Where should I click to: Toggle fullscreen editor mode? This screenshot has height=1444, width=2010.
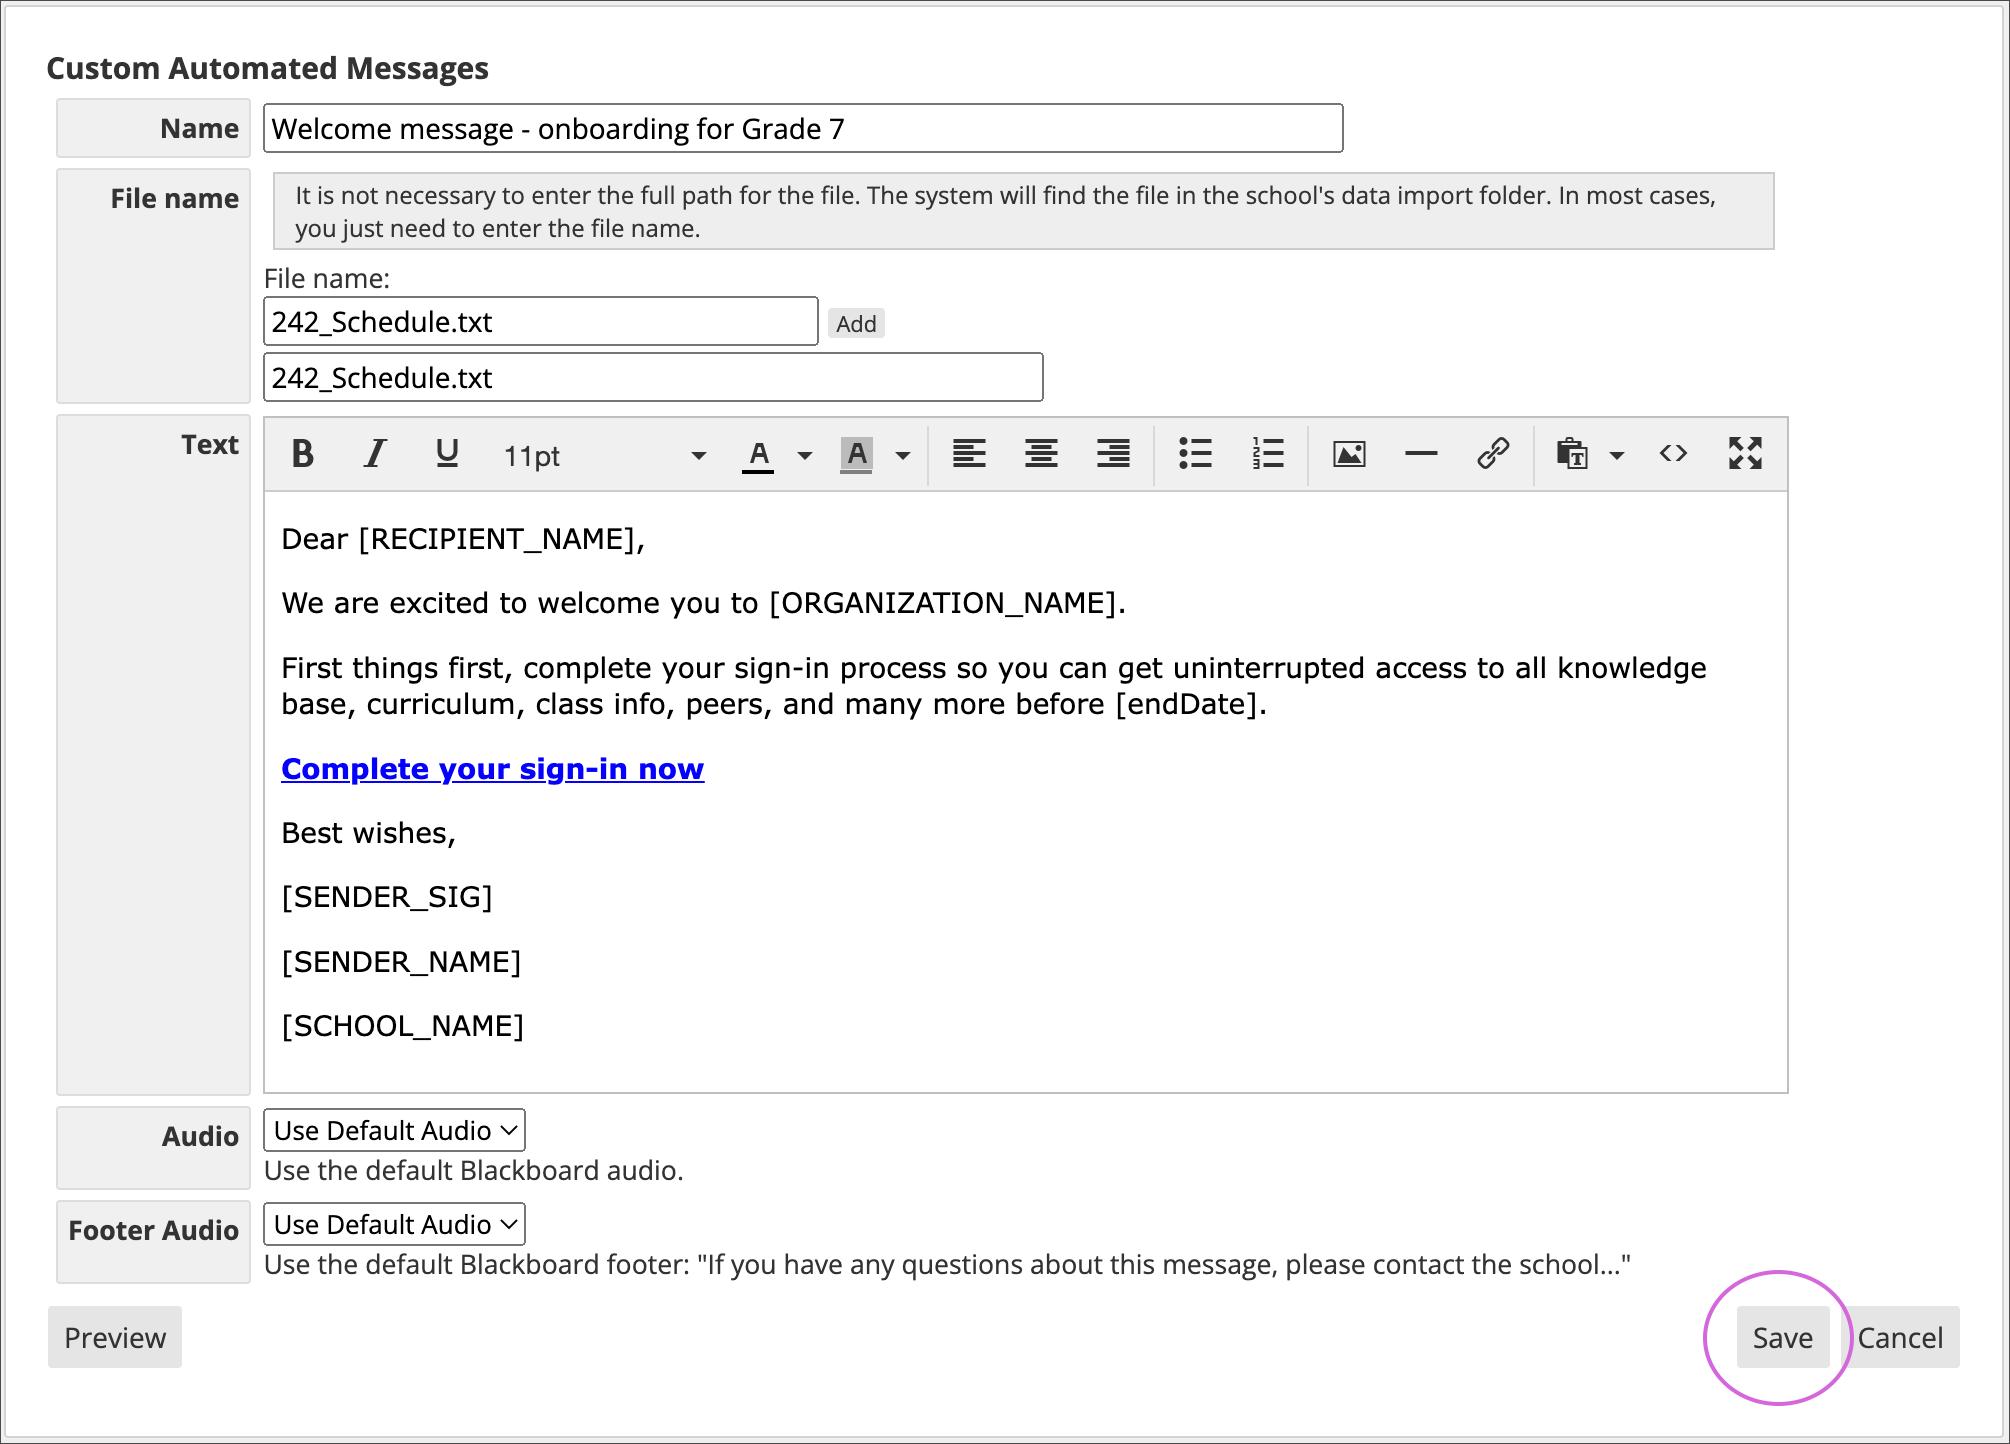1745,454
